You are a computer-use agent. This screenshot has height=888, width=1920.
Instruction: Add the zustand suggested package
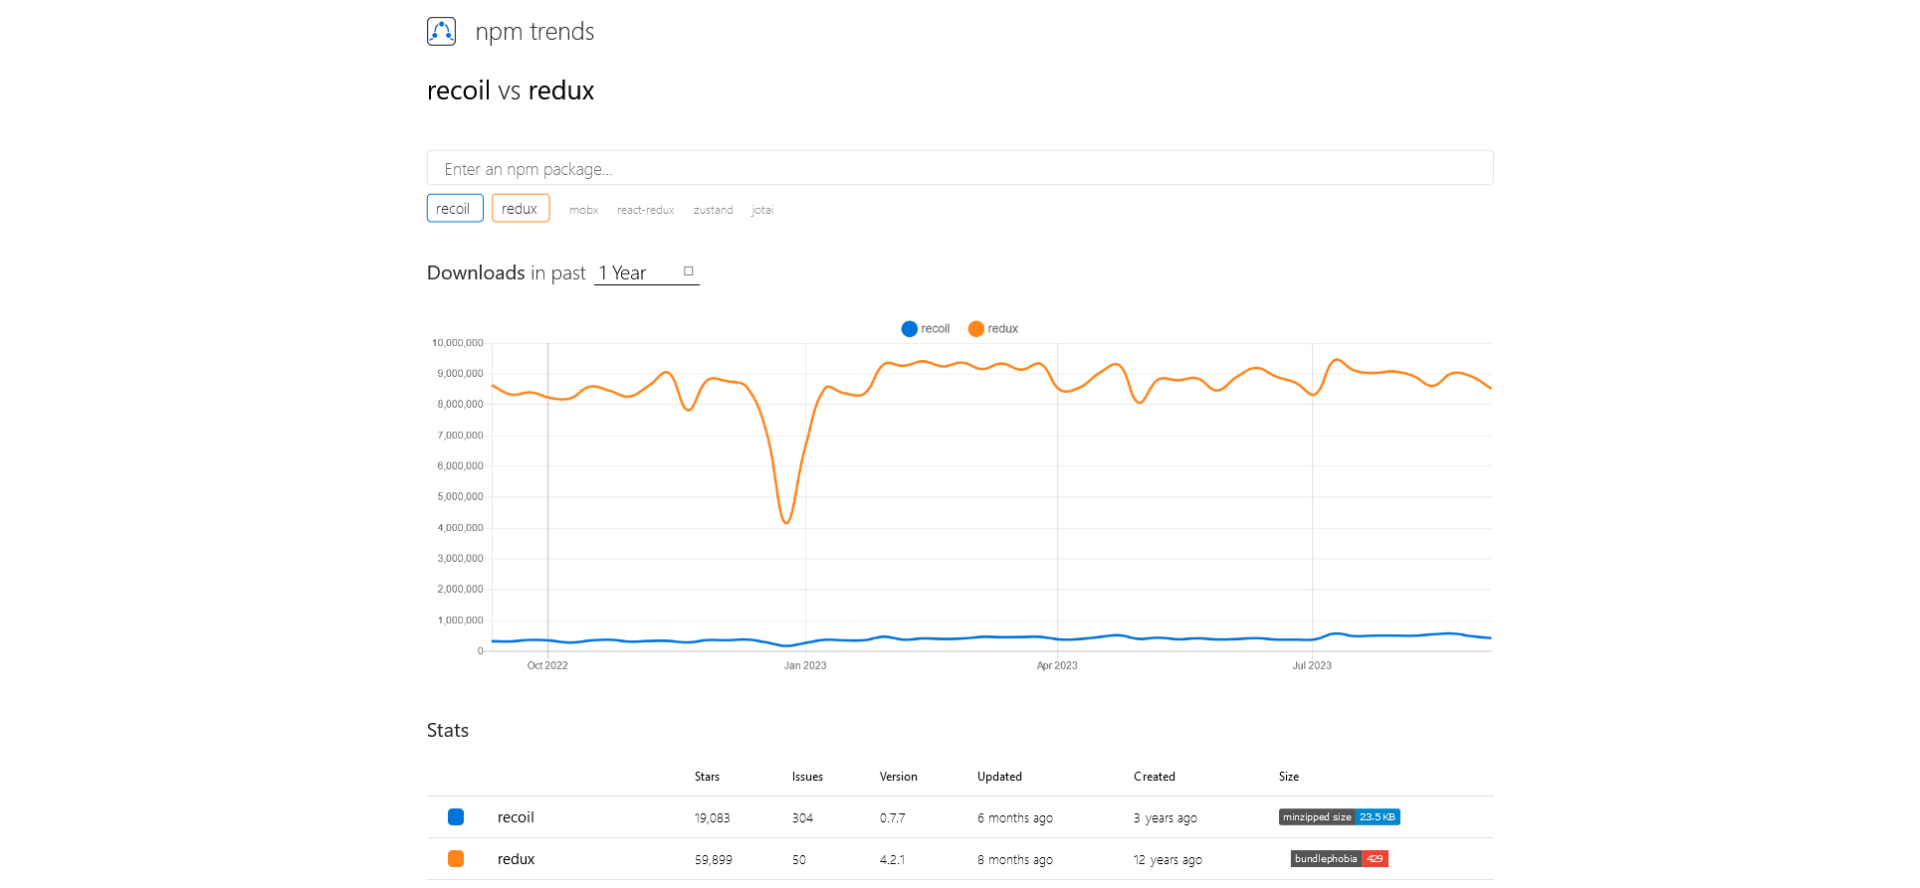point(713,210)
